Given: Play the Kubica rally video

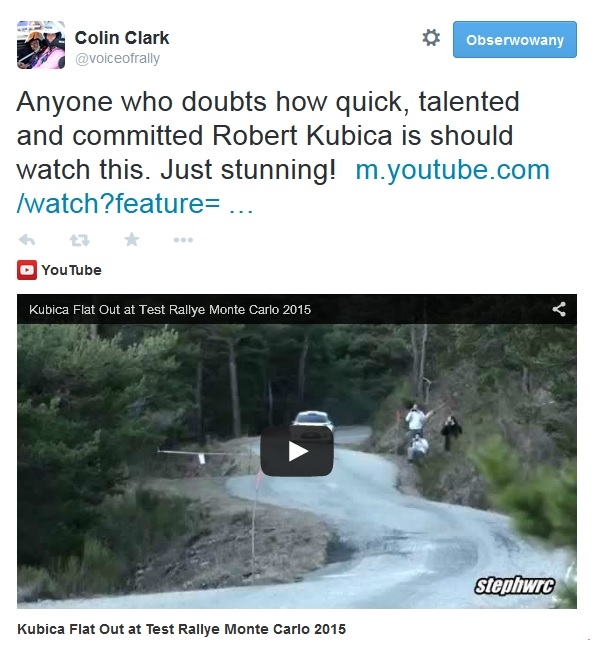Looking at the screenshot, I should tap(297, 451).
